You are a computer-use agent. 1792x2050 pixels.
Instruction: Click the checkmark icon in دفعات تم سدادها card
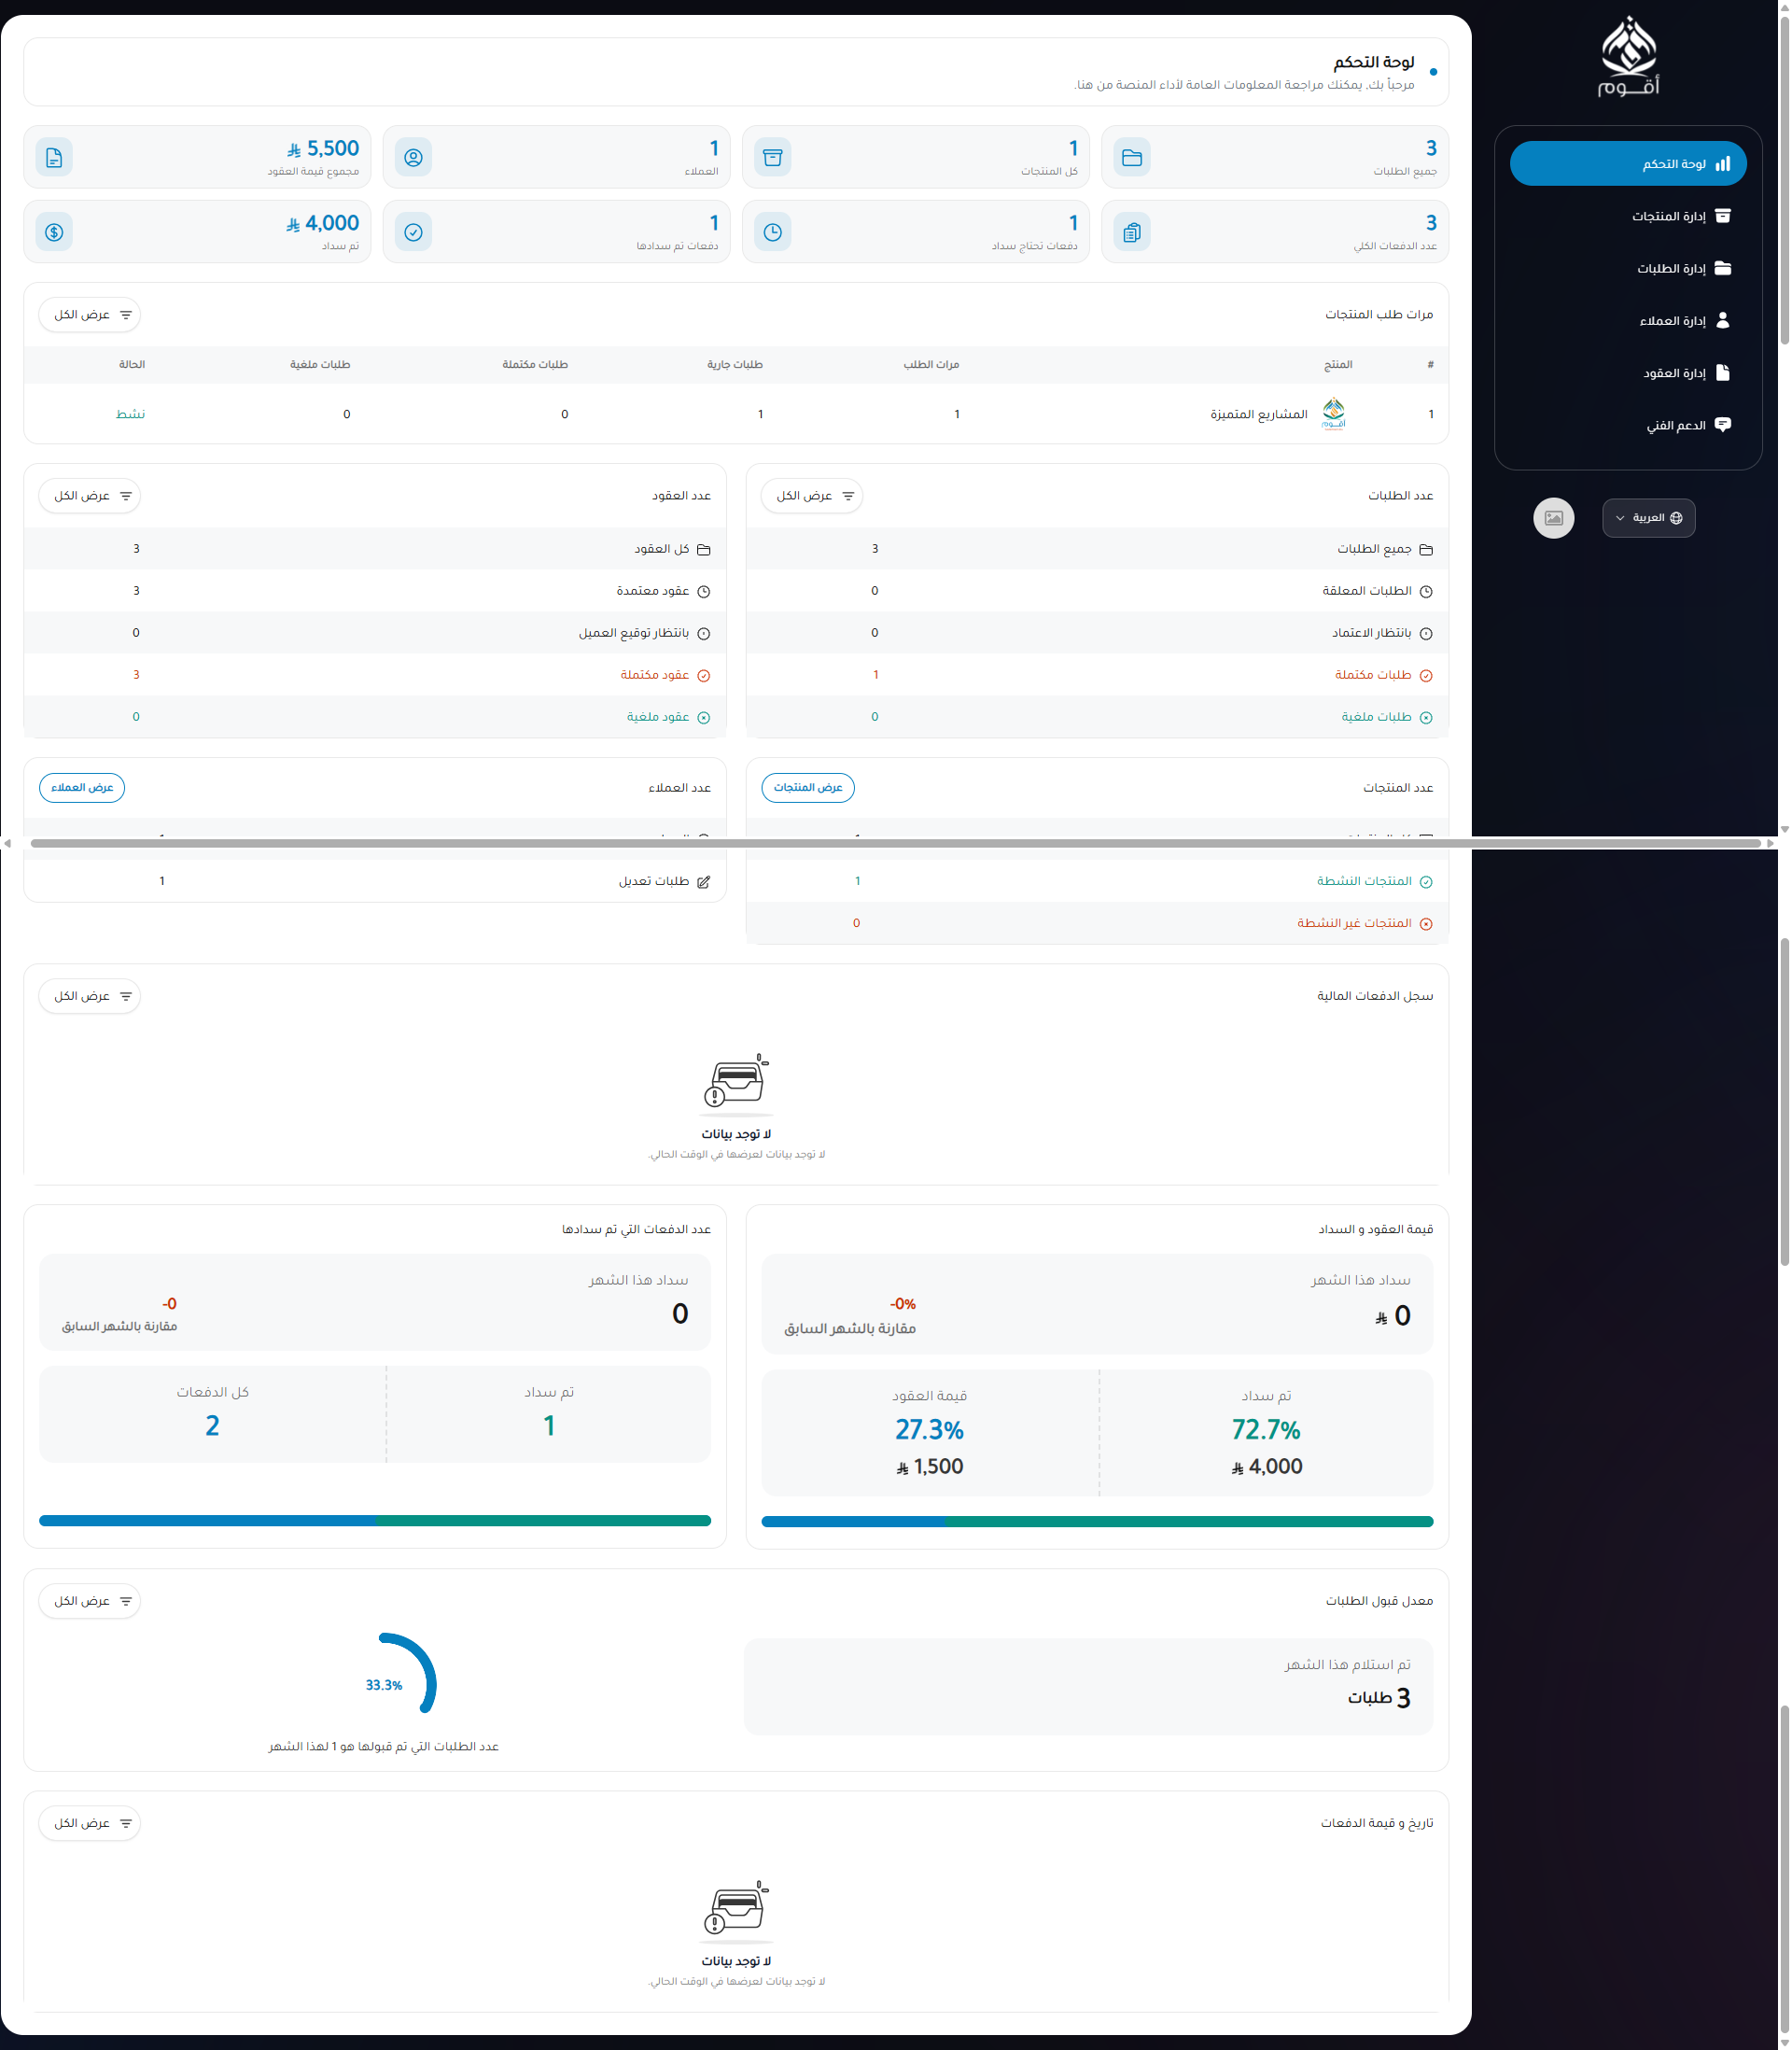pos(413,232)
